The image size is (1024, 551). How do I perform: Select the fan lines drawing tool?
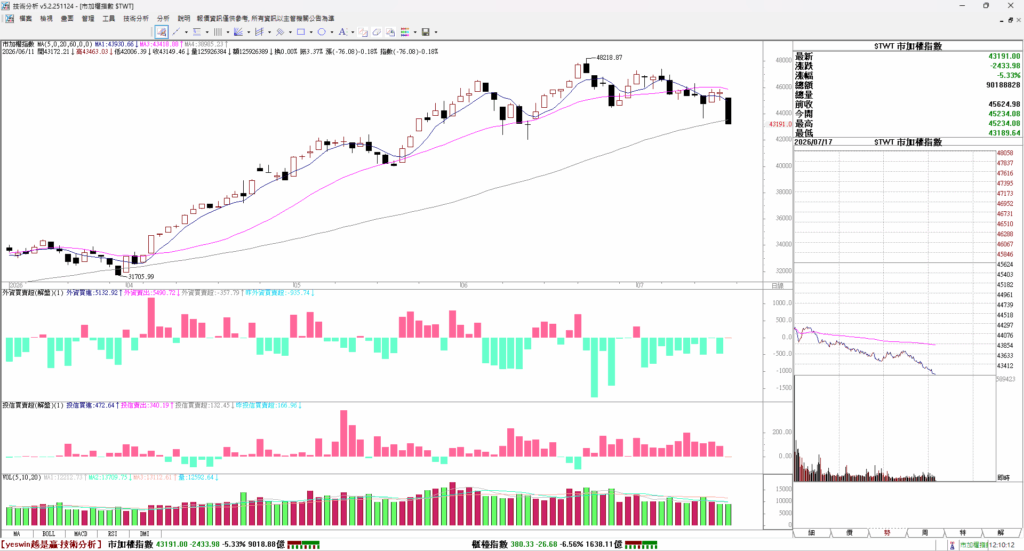(x=238, y=32)
